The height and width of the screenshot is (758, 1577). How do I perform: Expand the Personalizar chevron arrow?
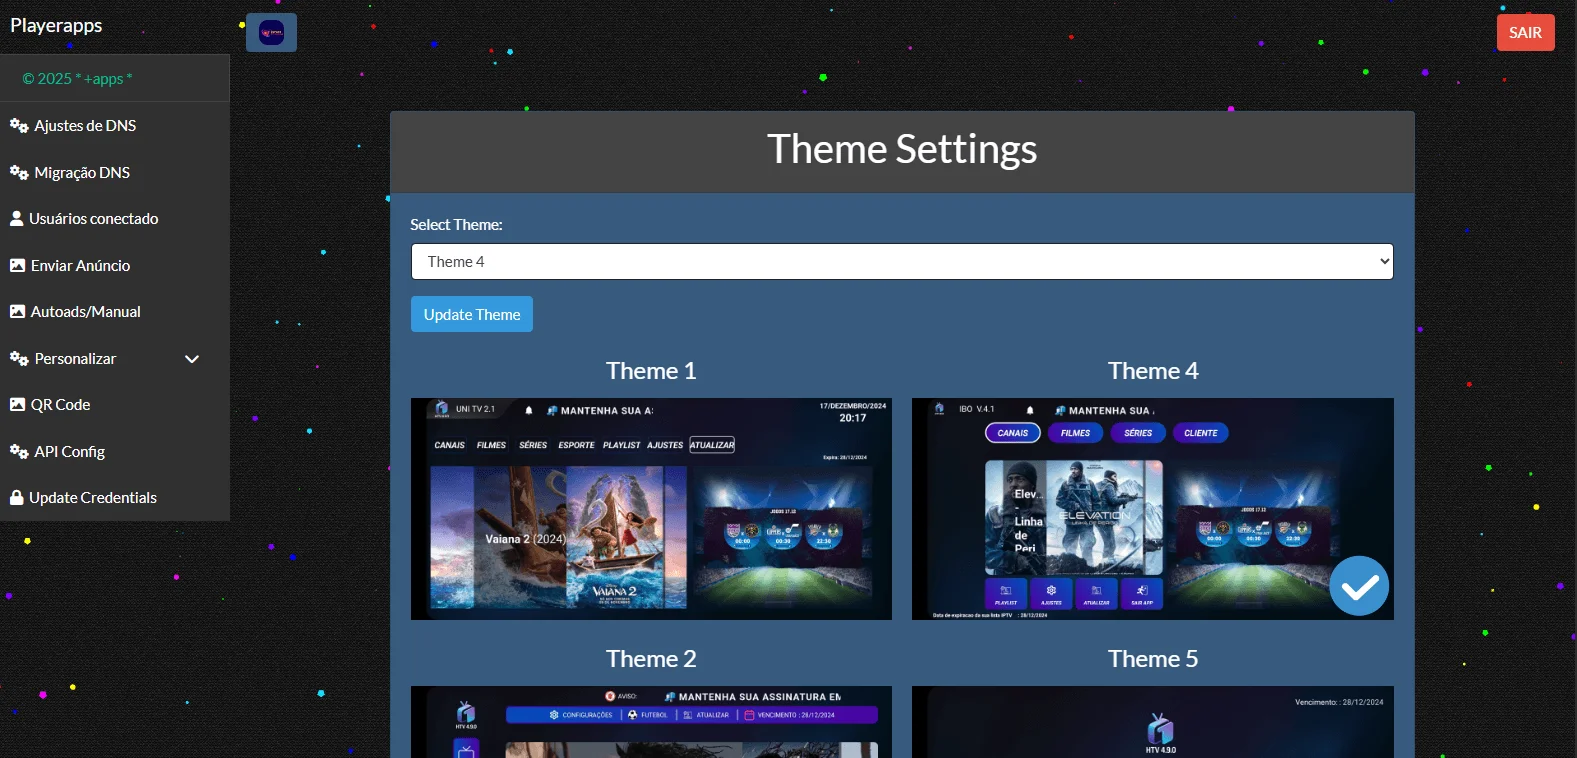coord(192,359)
